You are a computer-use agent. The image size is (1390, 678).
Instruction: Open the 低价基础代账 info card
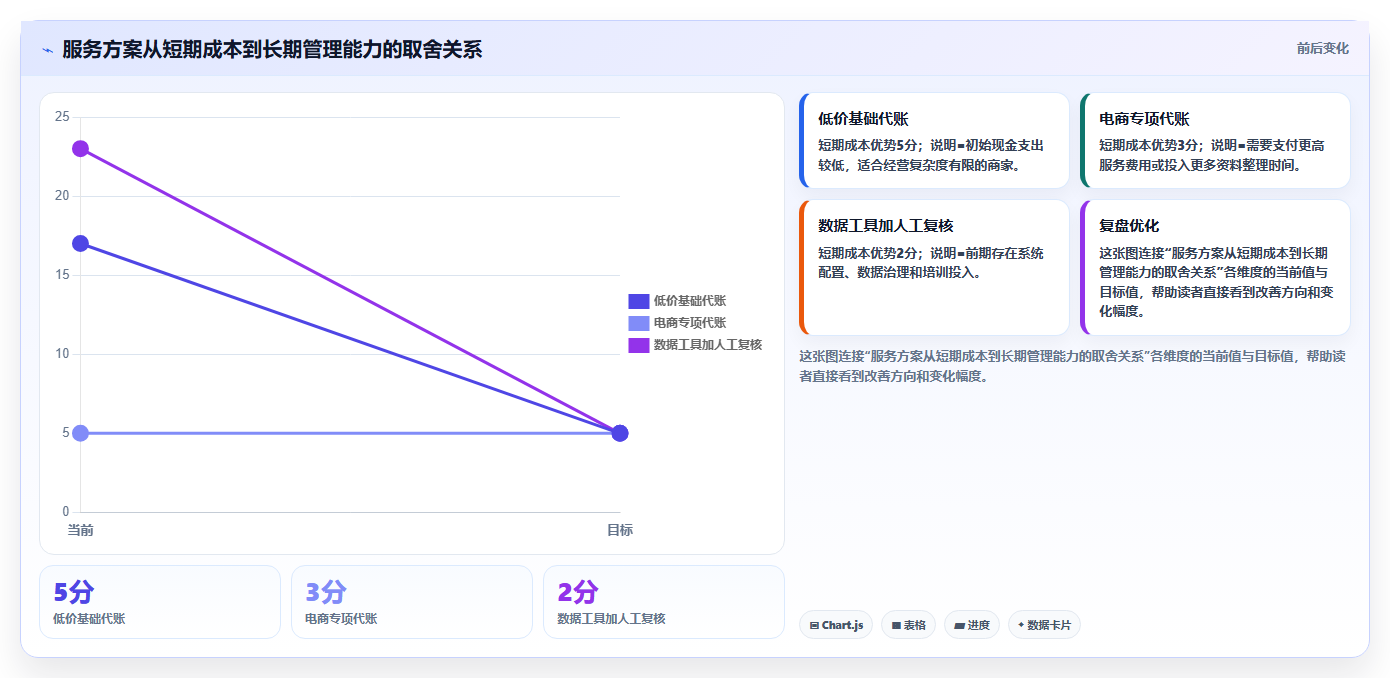point(934,141)
